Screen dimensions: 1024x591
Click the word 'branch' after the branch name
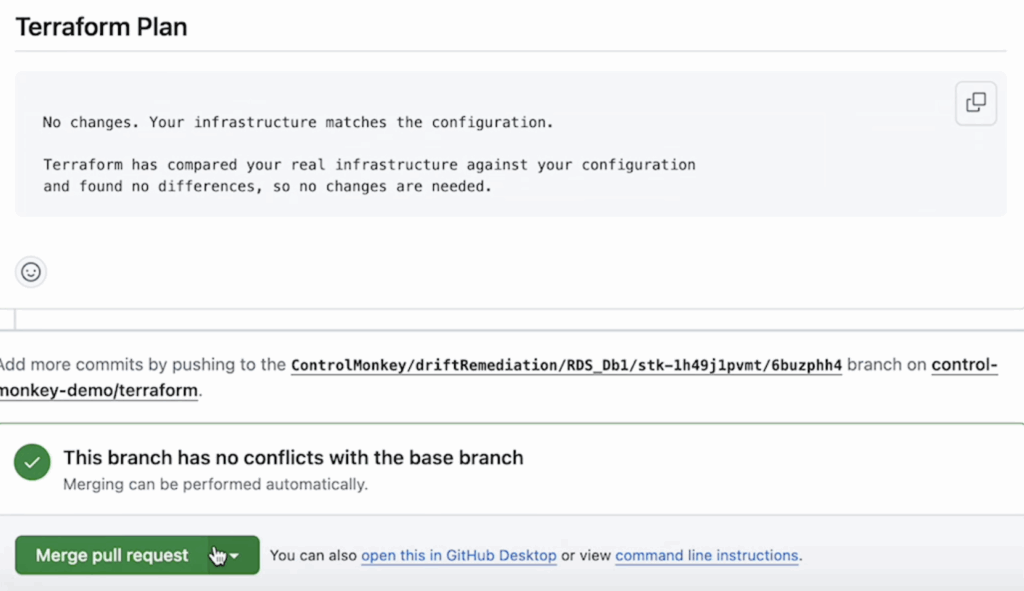pos(874,365)
